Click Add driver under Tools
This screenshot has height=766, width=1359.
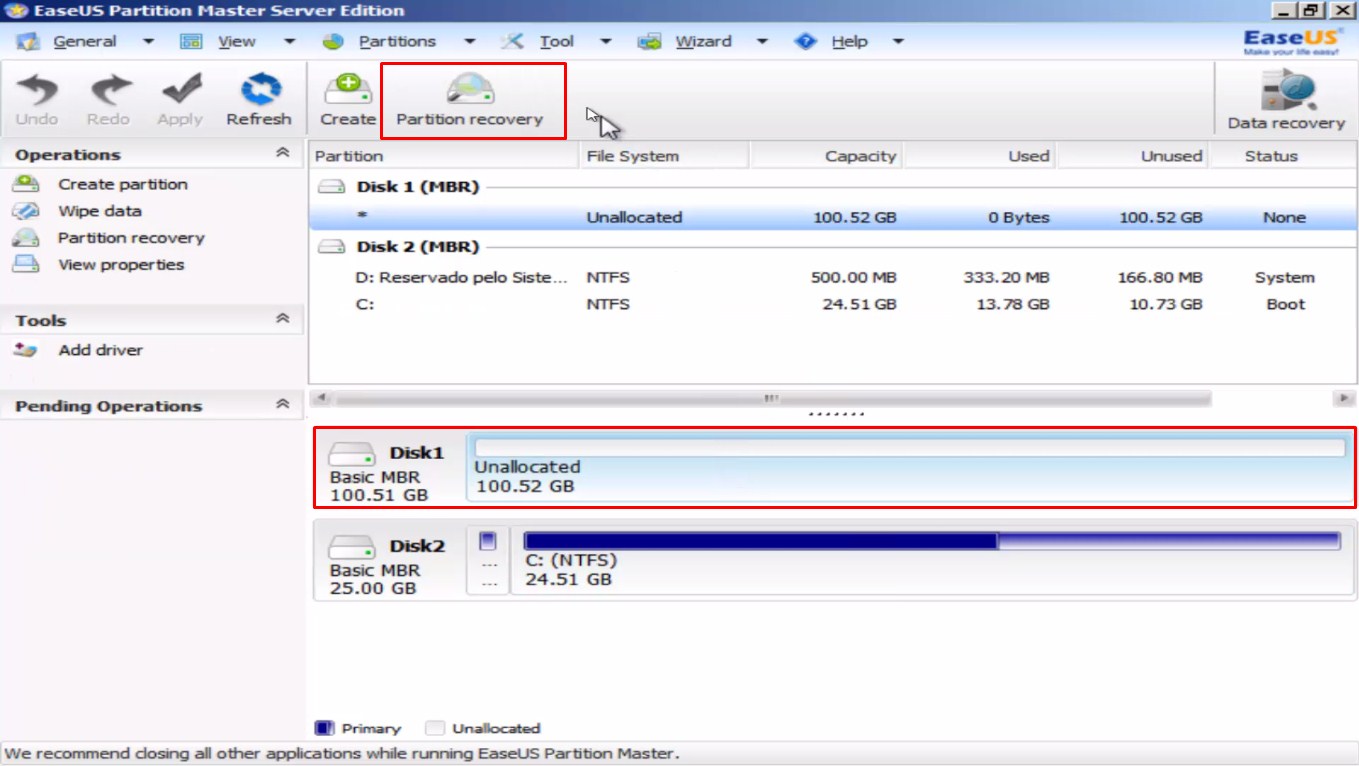click(x=100, y=350)
